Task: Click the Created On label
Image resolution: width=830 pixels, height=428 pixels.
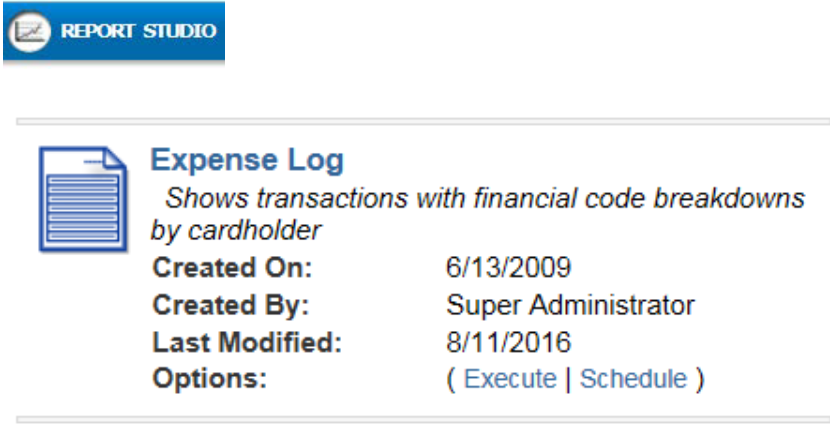Action: tap(232, 268)
